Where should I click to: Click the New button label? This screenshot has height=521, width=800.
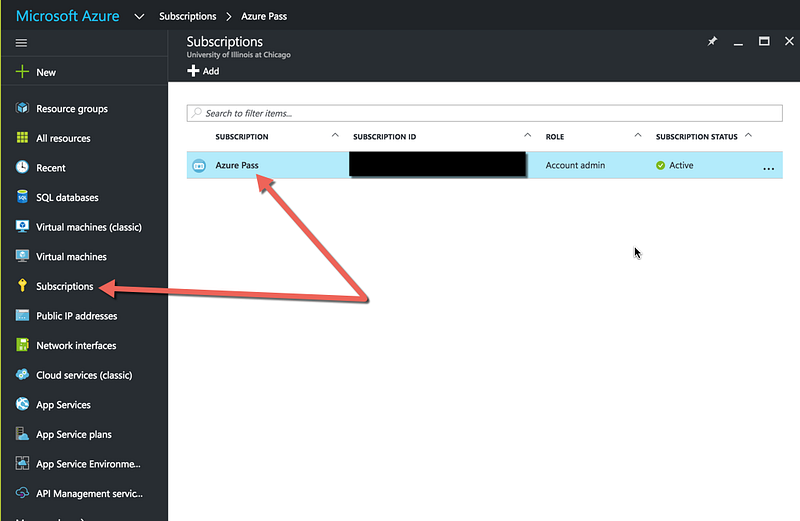[x=46, y=72]
